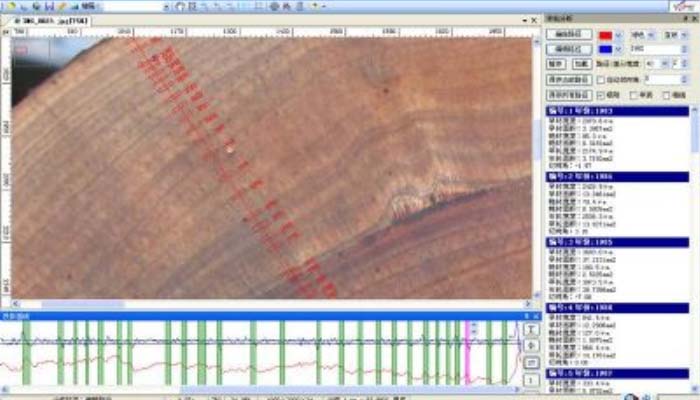This screenshot has height=400, width=700.
Task: Click the third button beside the profile chart
Action: click(x=531, y=362)
